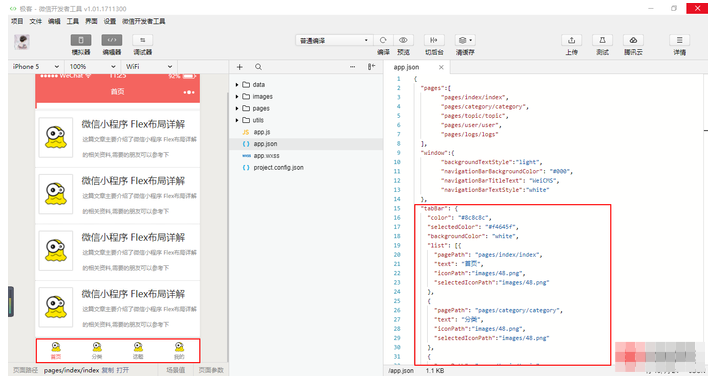Close the app.json editor tab

(x=441, y=67)
